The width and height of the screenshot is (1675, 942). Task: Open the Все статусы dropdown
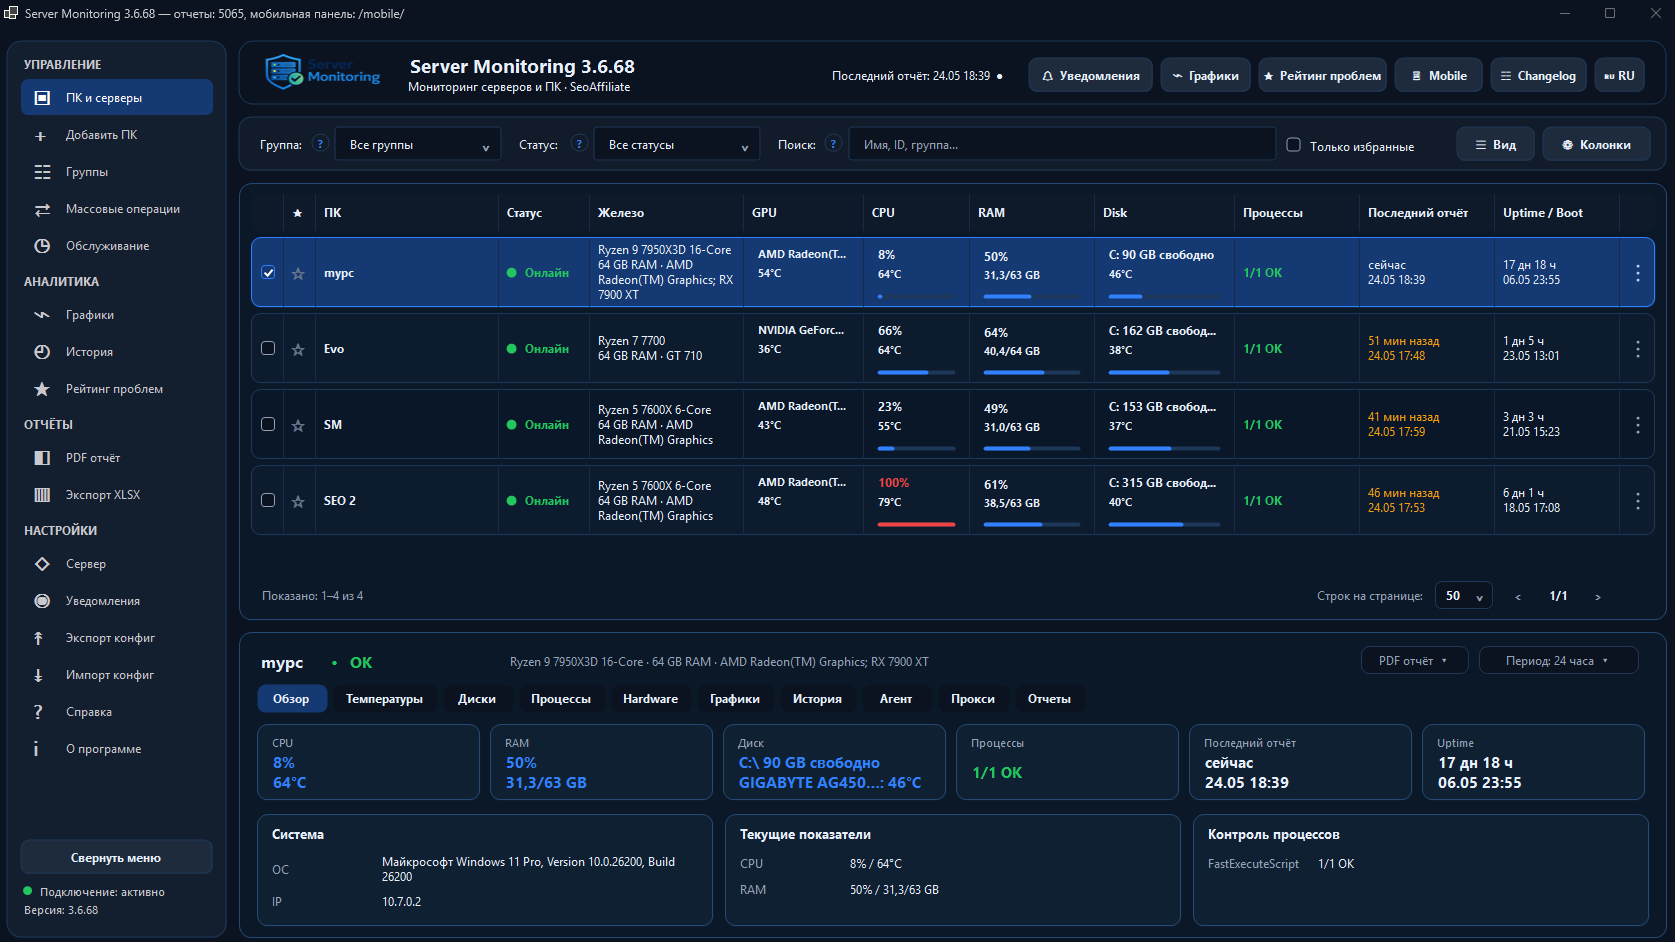677,145
